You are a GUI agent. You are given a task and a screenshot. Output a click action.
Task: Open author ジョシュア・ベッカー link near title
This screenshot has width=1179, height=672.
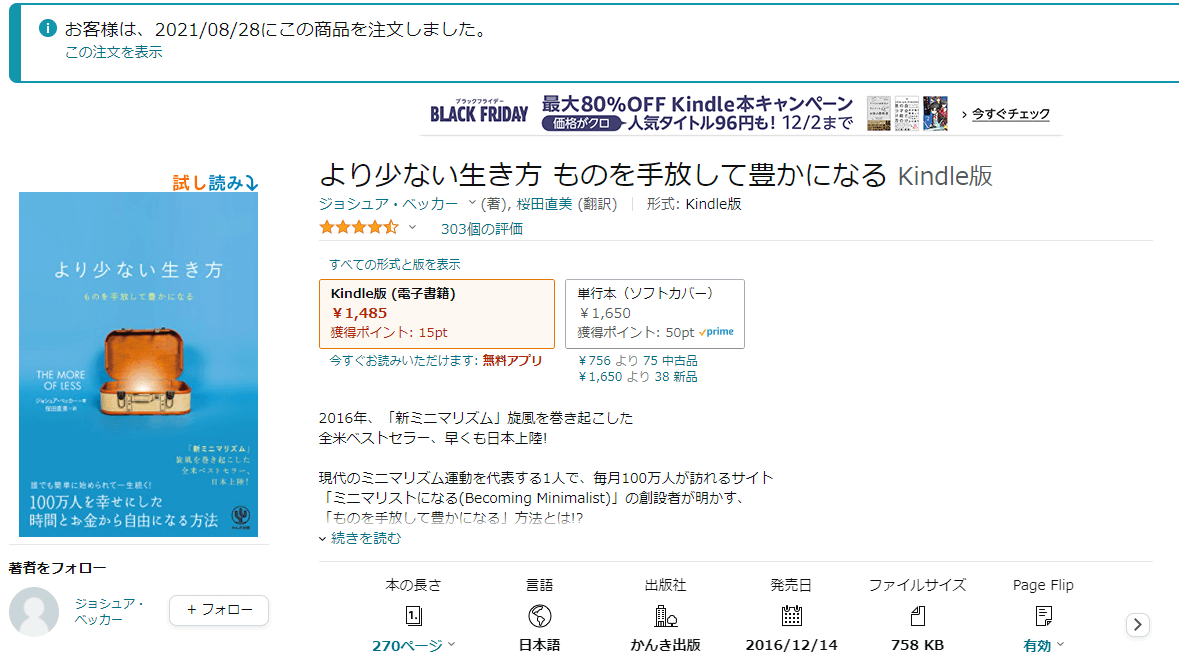(388, 204)
